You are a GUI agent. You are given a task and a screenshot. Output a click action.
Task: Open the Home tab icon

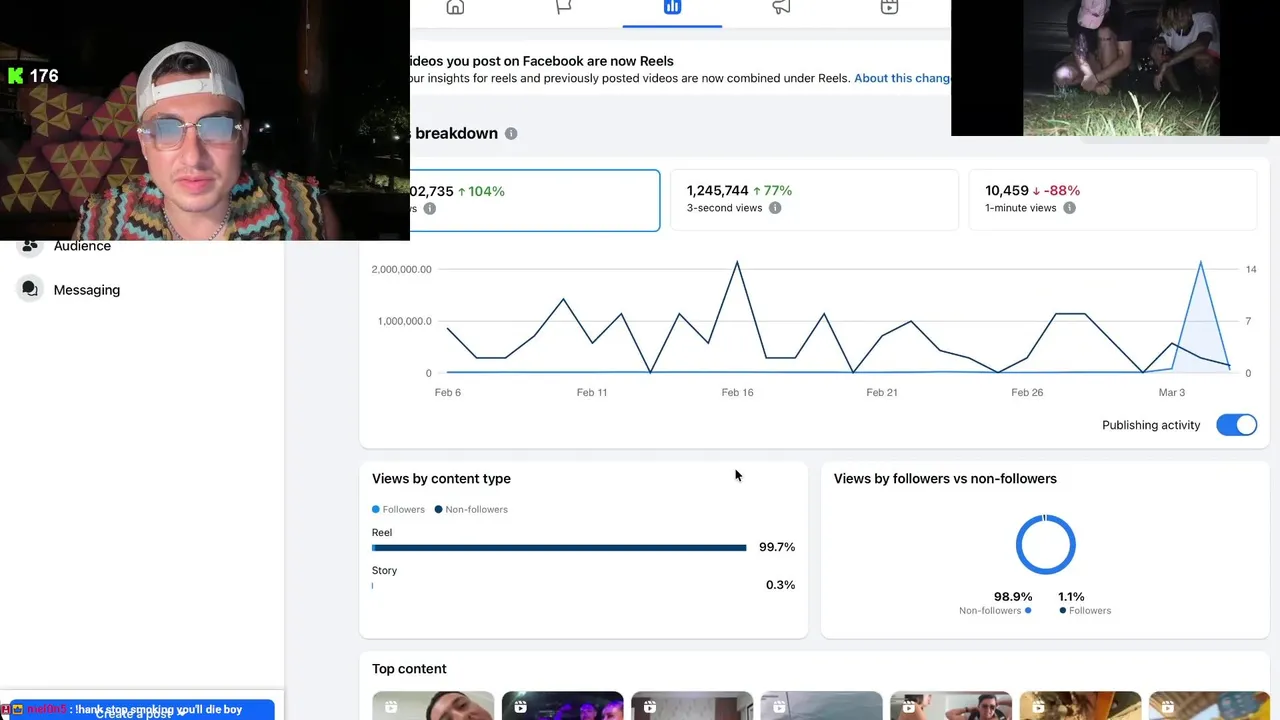455,7
